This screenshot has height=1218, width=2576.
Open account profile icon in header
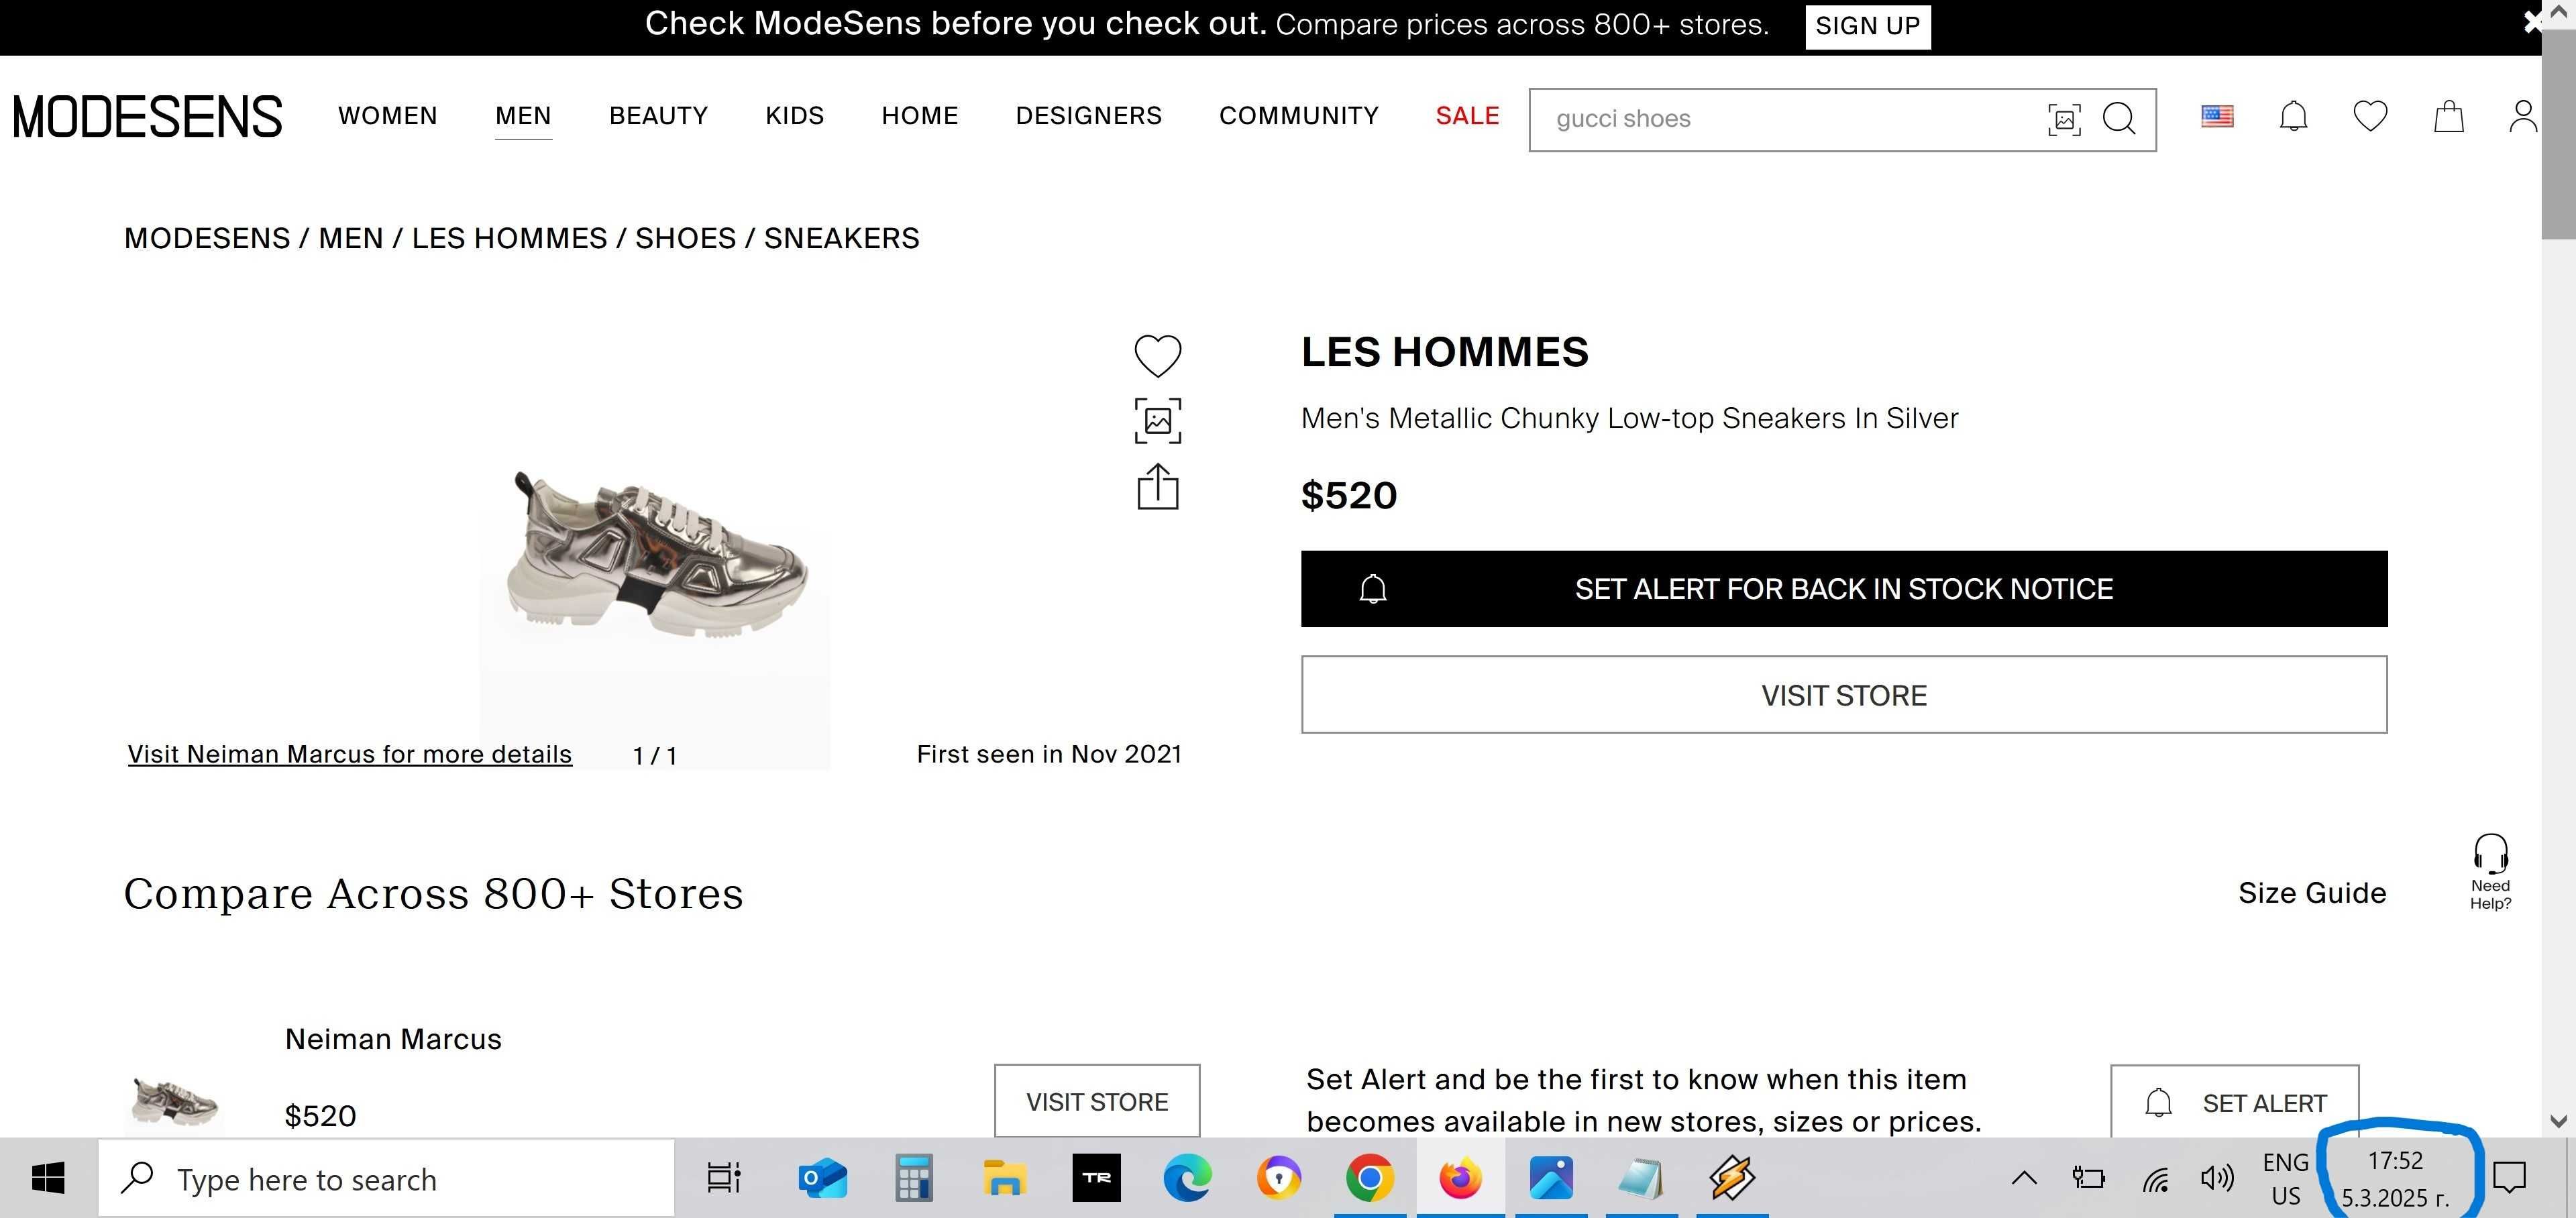pos(2523,116)
